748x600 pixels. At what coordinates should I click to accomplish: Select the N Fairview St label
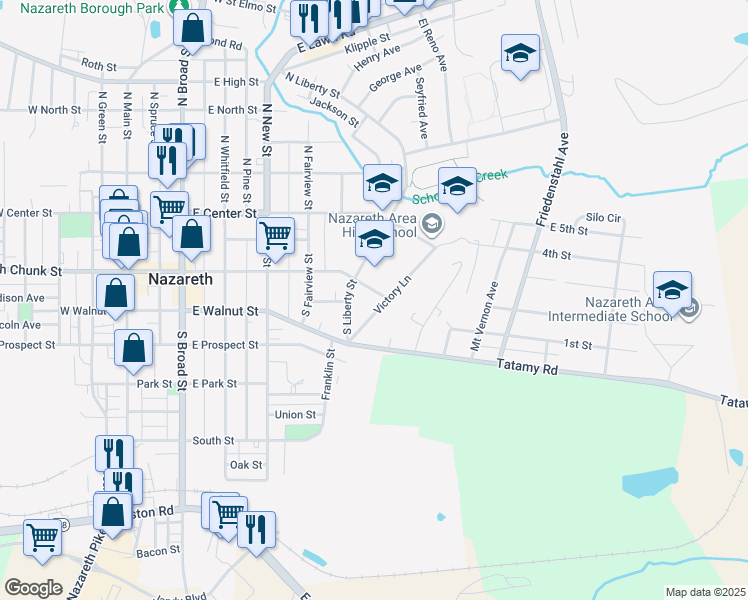click(308, 177)
